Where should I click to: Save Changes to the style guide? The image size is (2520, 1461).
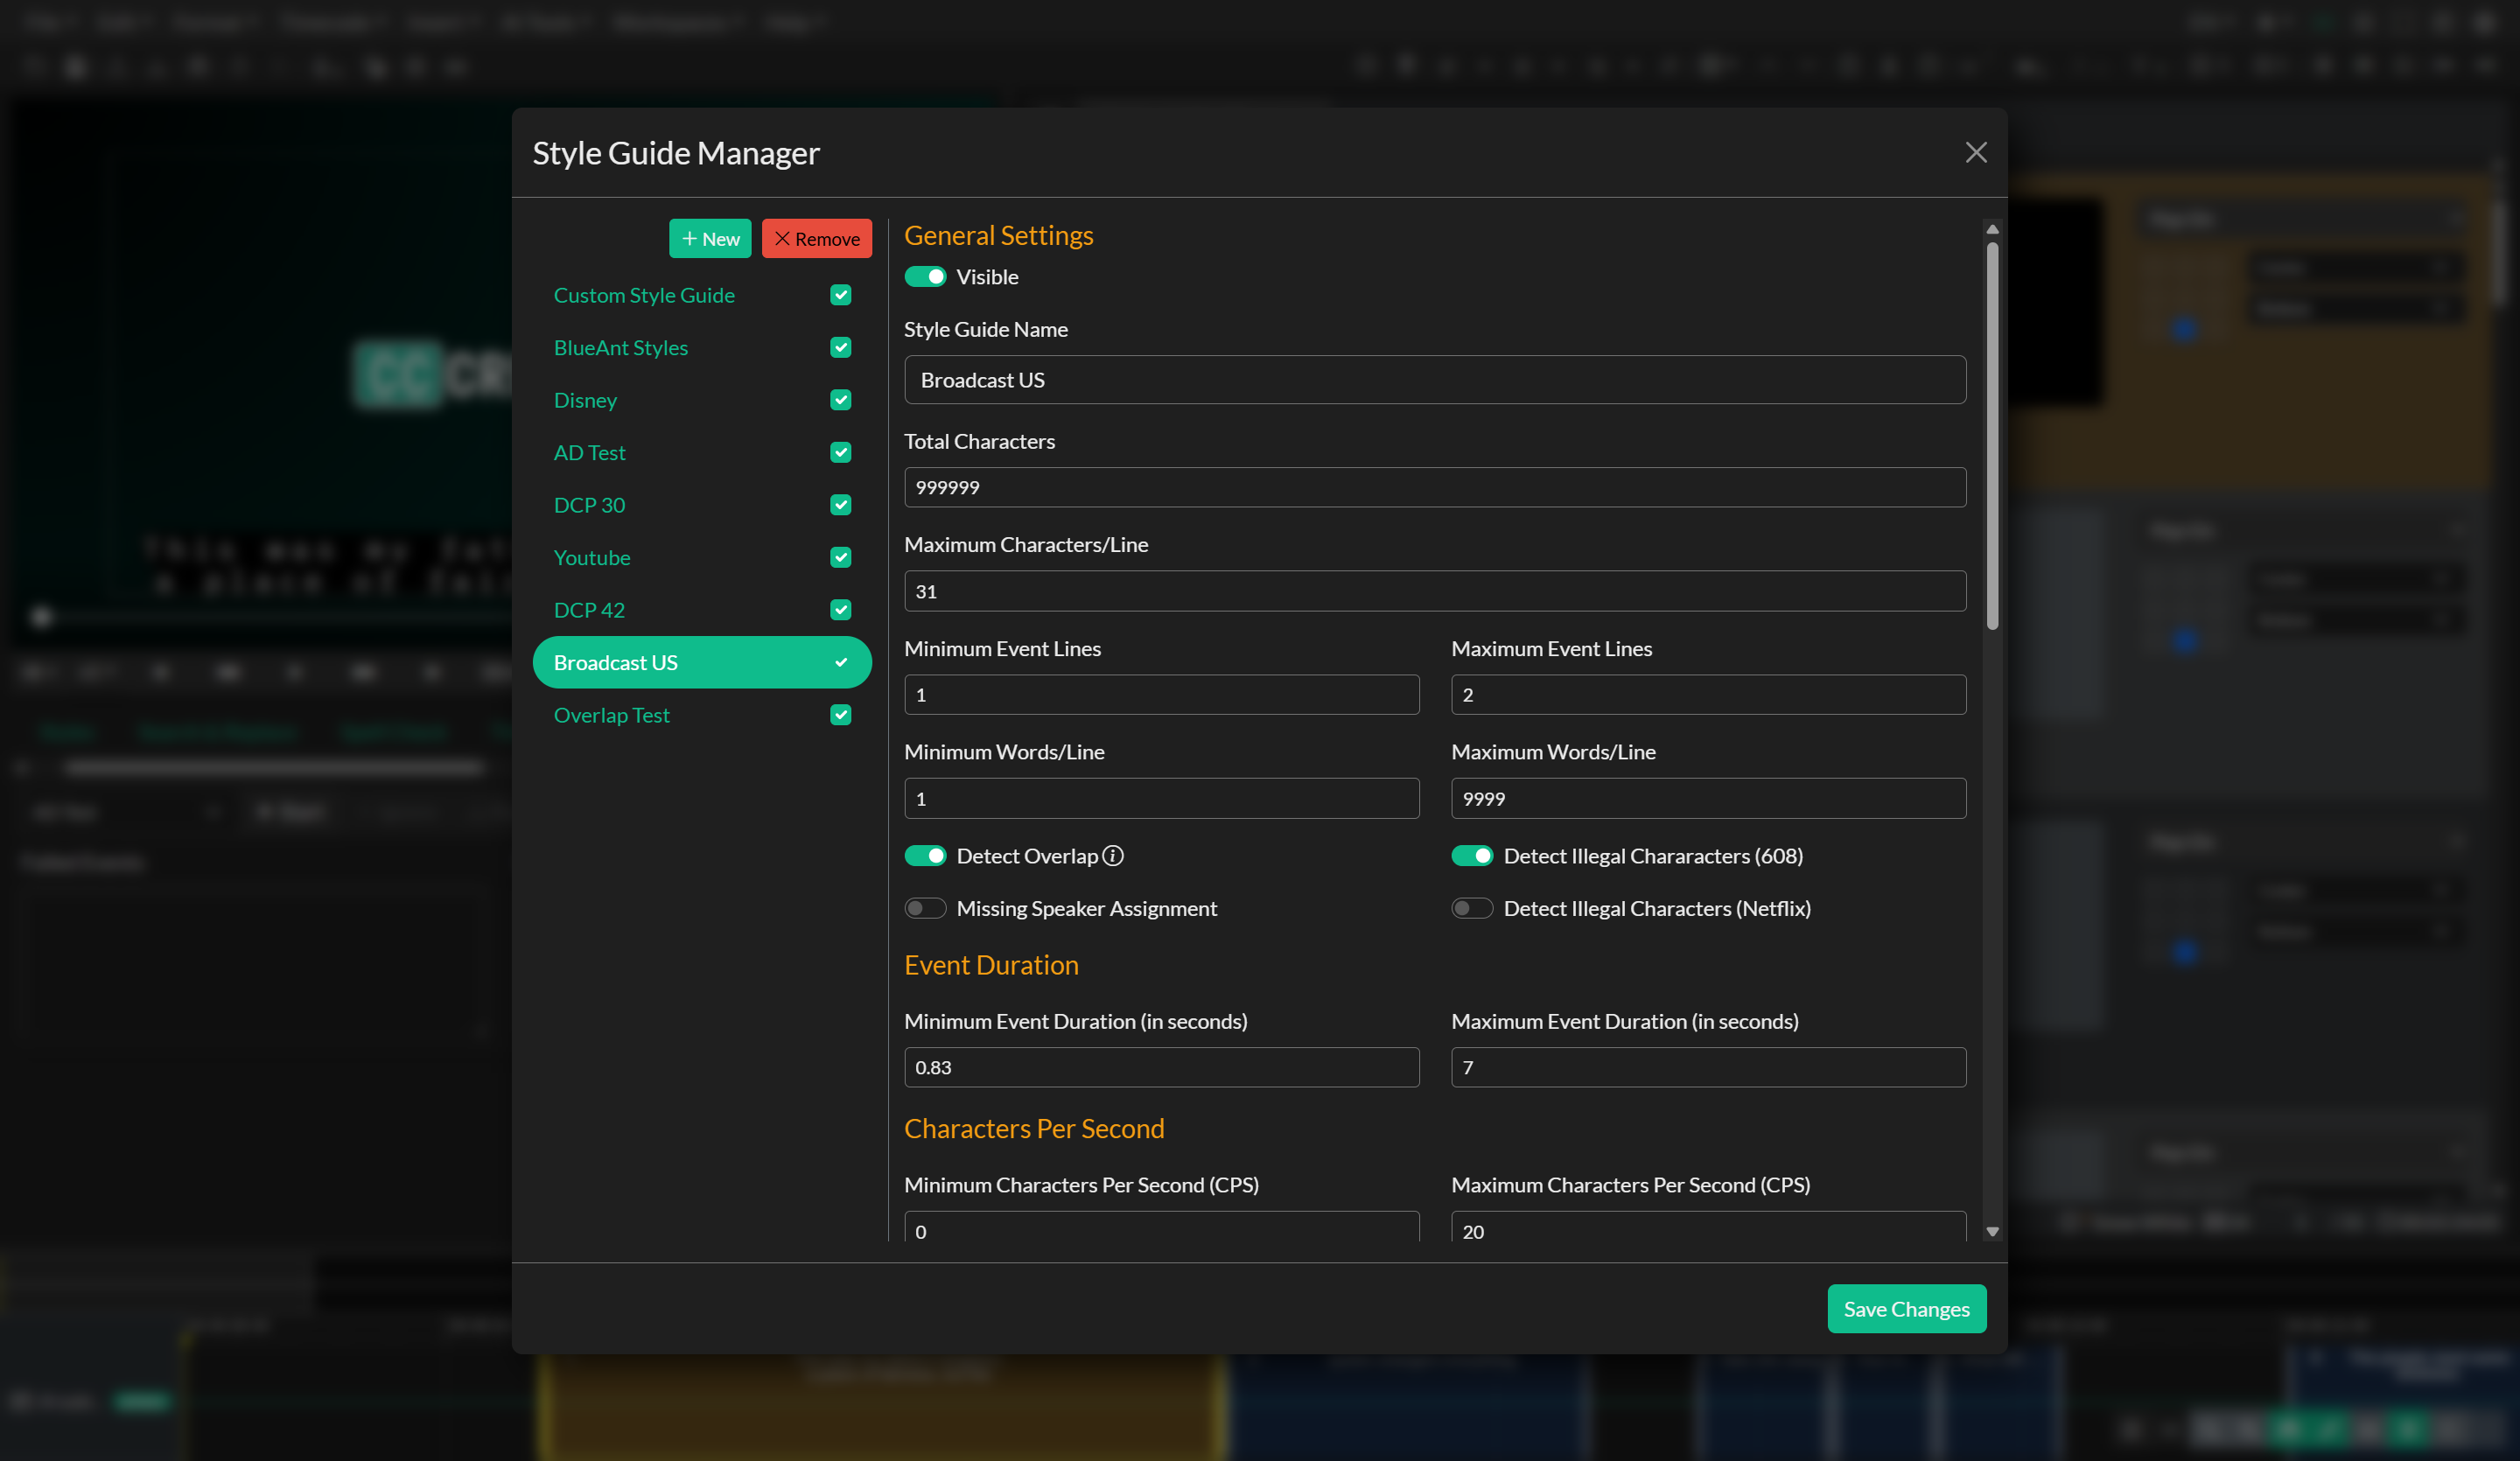tap(1906, 1308)
